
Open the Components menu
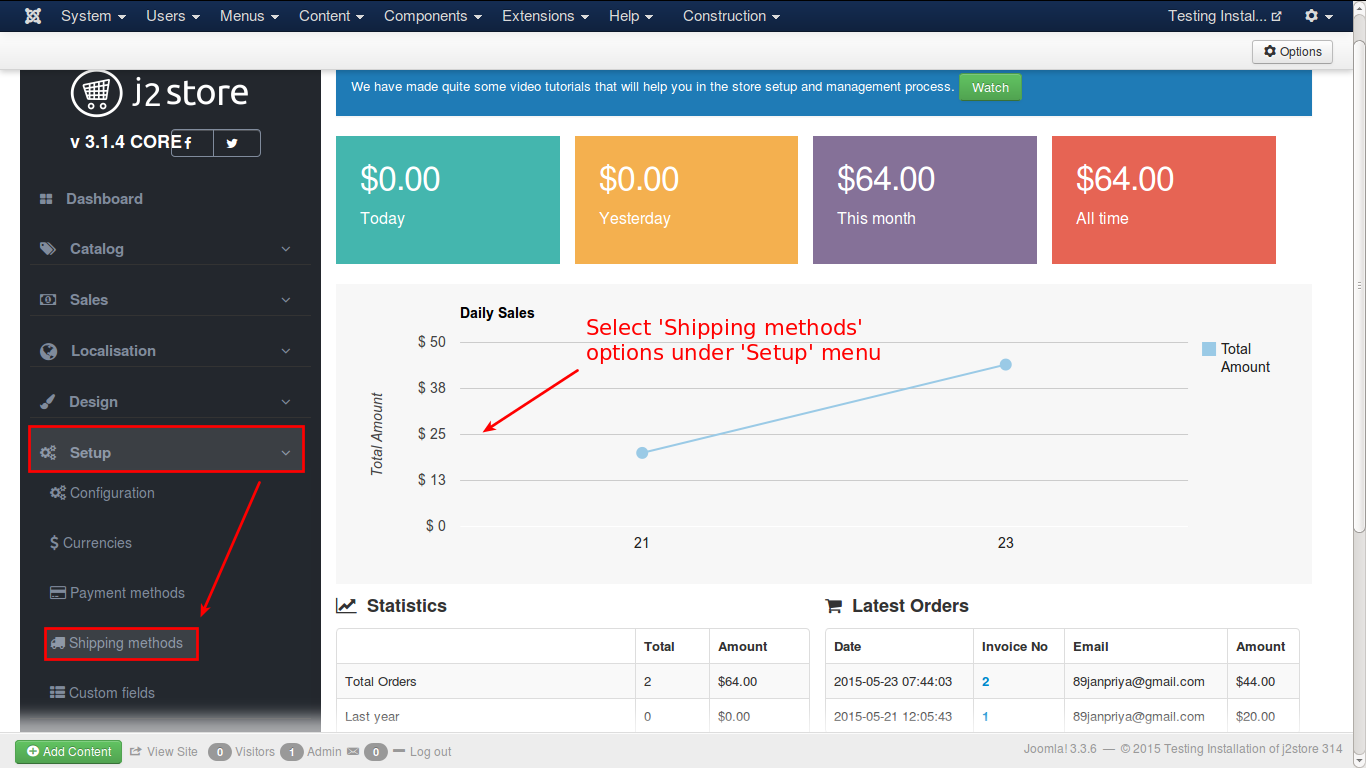point(432,16)
